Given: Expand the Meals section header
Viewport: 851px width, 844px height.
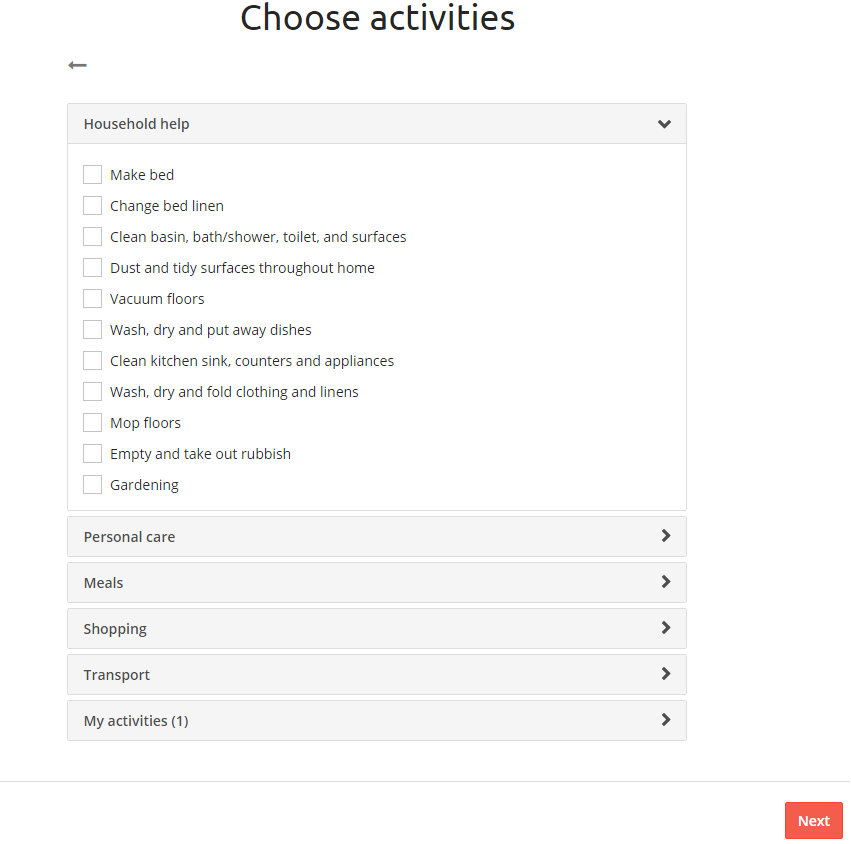Looking at the screenshot, I should pos(377,582).
